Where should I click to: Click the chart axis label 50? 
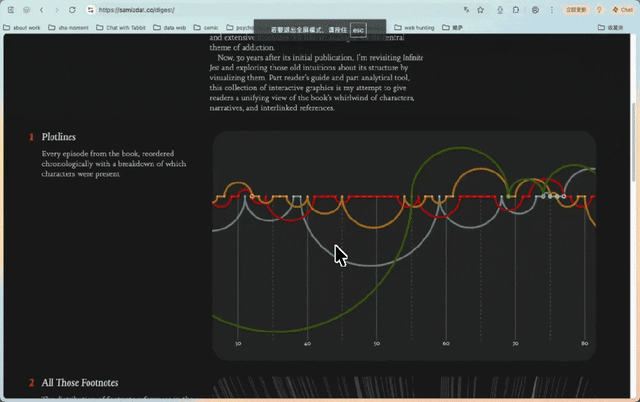coord(376,344)
